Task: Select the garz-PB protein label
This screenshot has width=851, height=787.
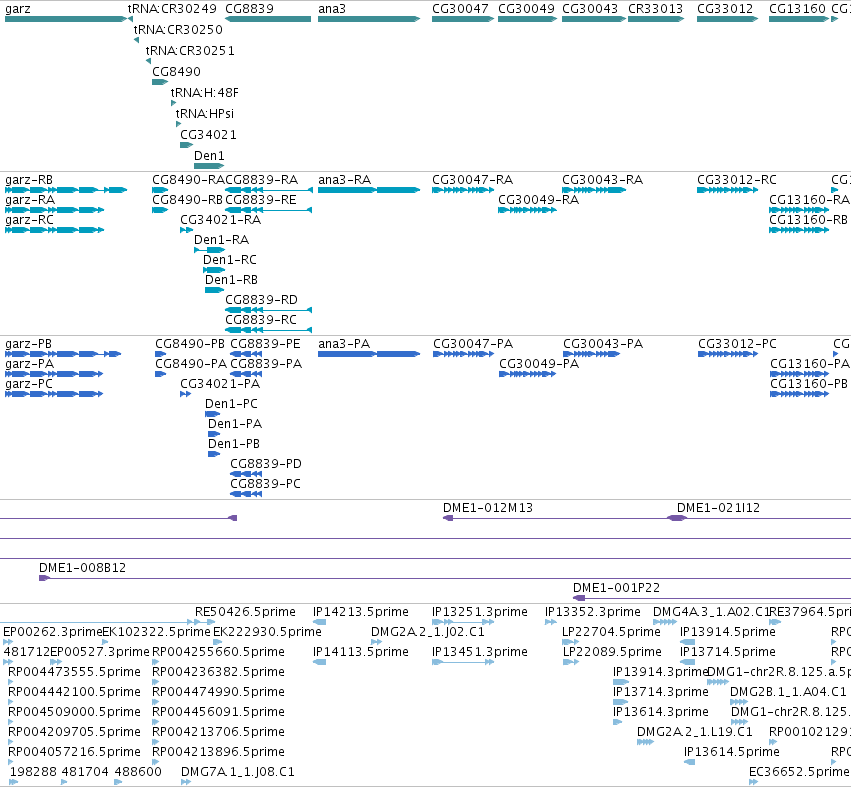Action: (28, 344)
